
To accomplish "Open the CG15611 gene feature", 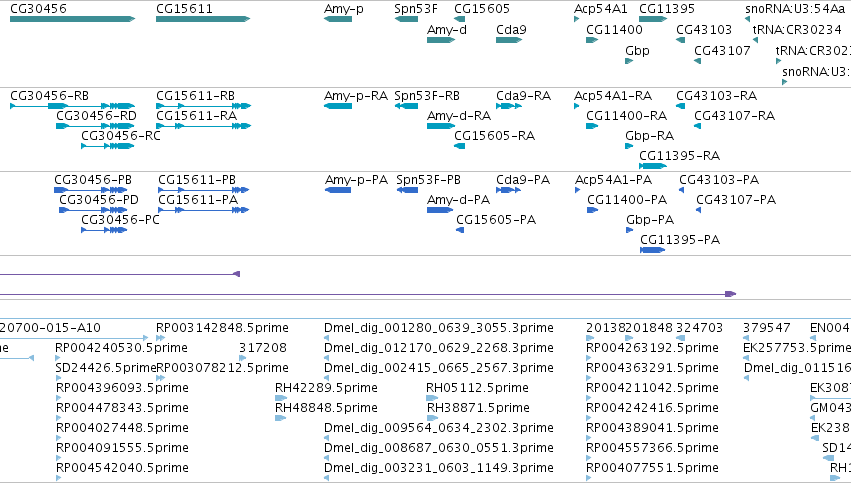I will coord(203,19).
